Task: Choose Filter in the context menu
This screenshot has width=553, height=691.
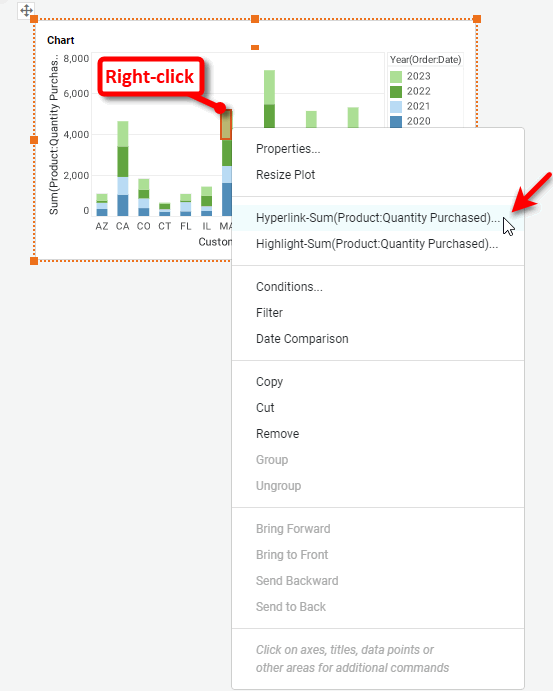Action: 269,313
